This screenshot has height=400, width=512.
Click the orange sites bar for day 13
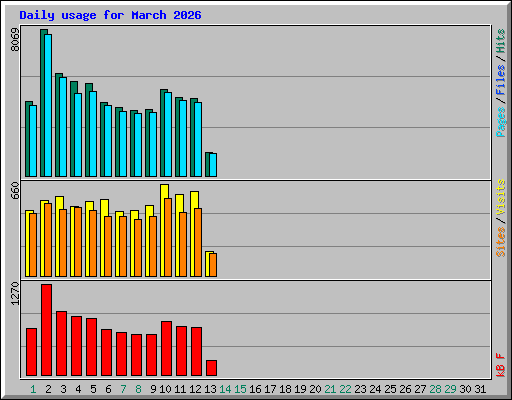click(213, 265)
